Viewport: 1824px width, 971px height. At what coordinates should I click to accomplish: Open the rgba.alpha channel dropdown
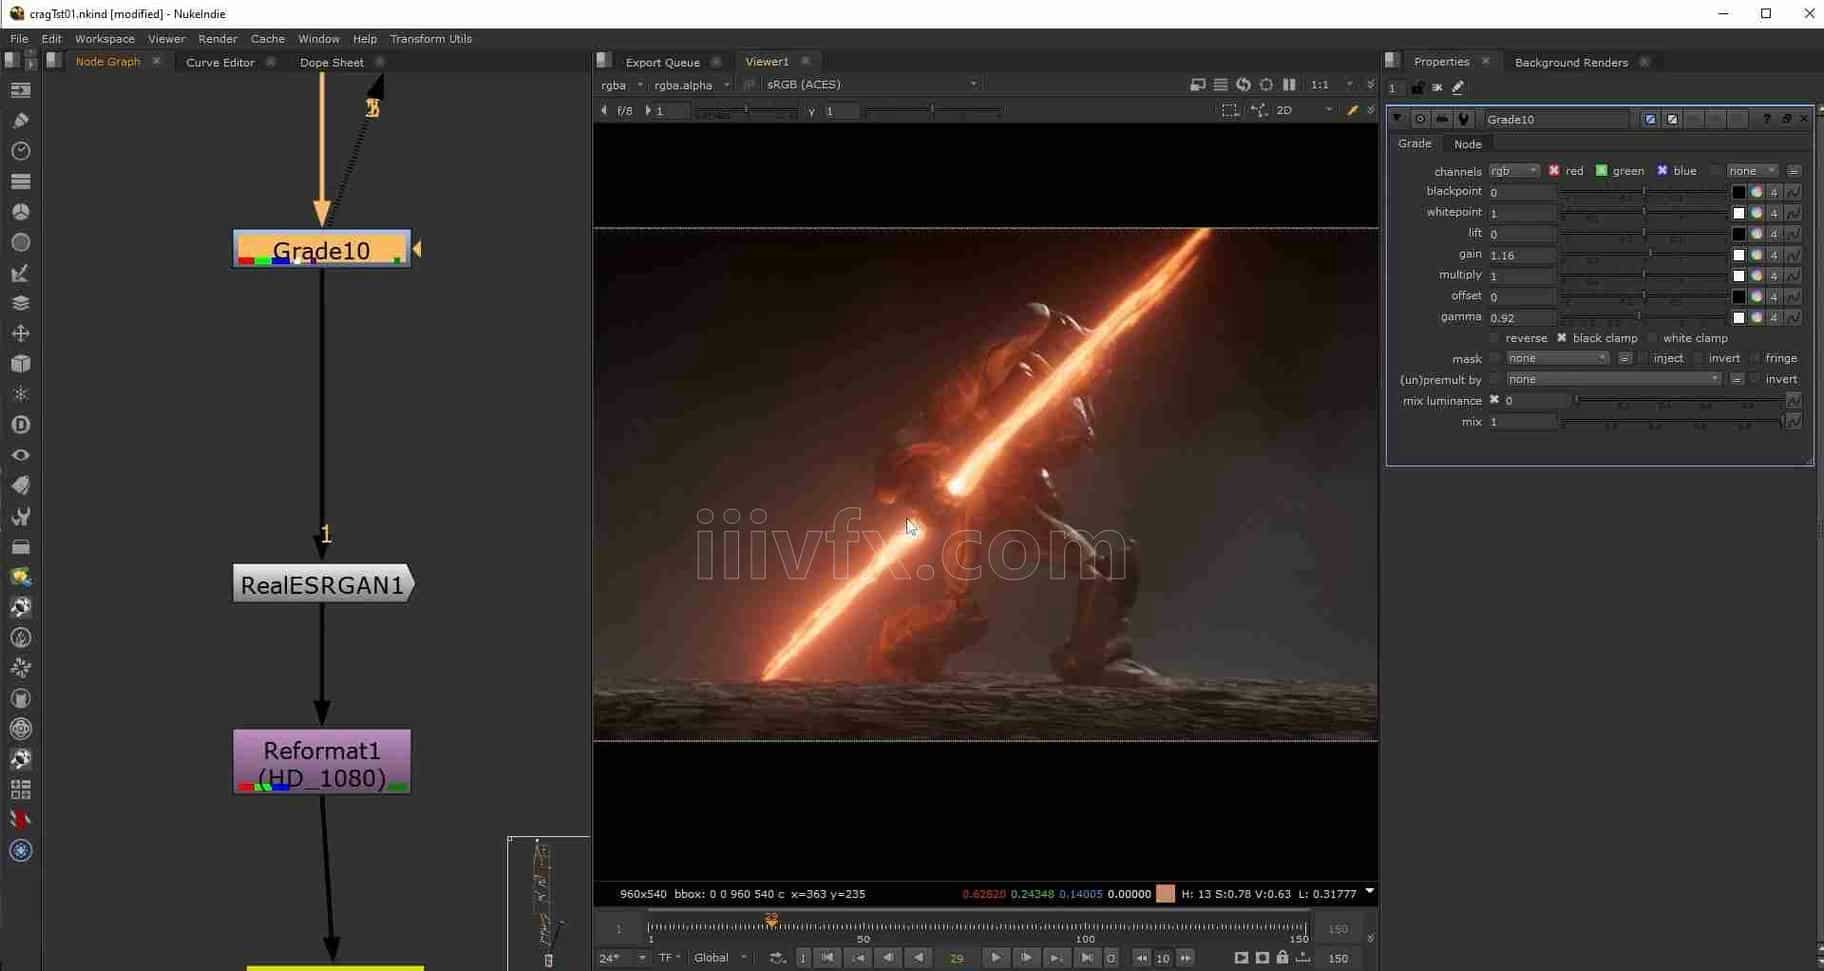point(692,85)
